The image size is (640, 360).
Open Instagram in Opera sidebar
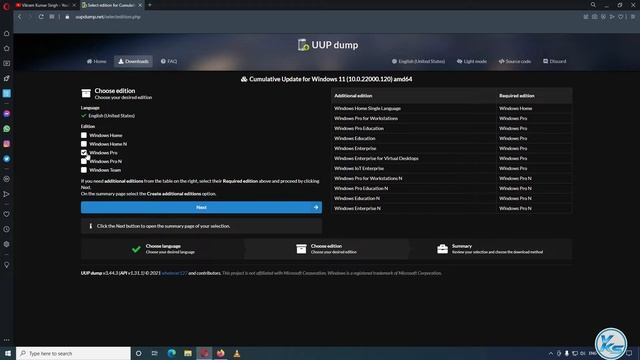click(x=7, y=144)
